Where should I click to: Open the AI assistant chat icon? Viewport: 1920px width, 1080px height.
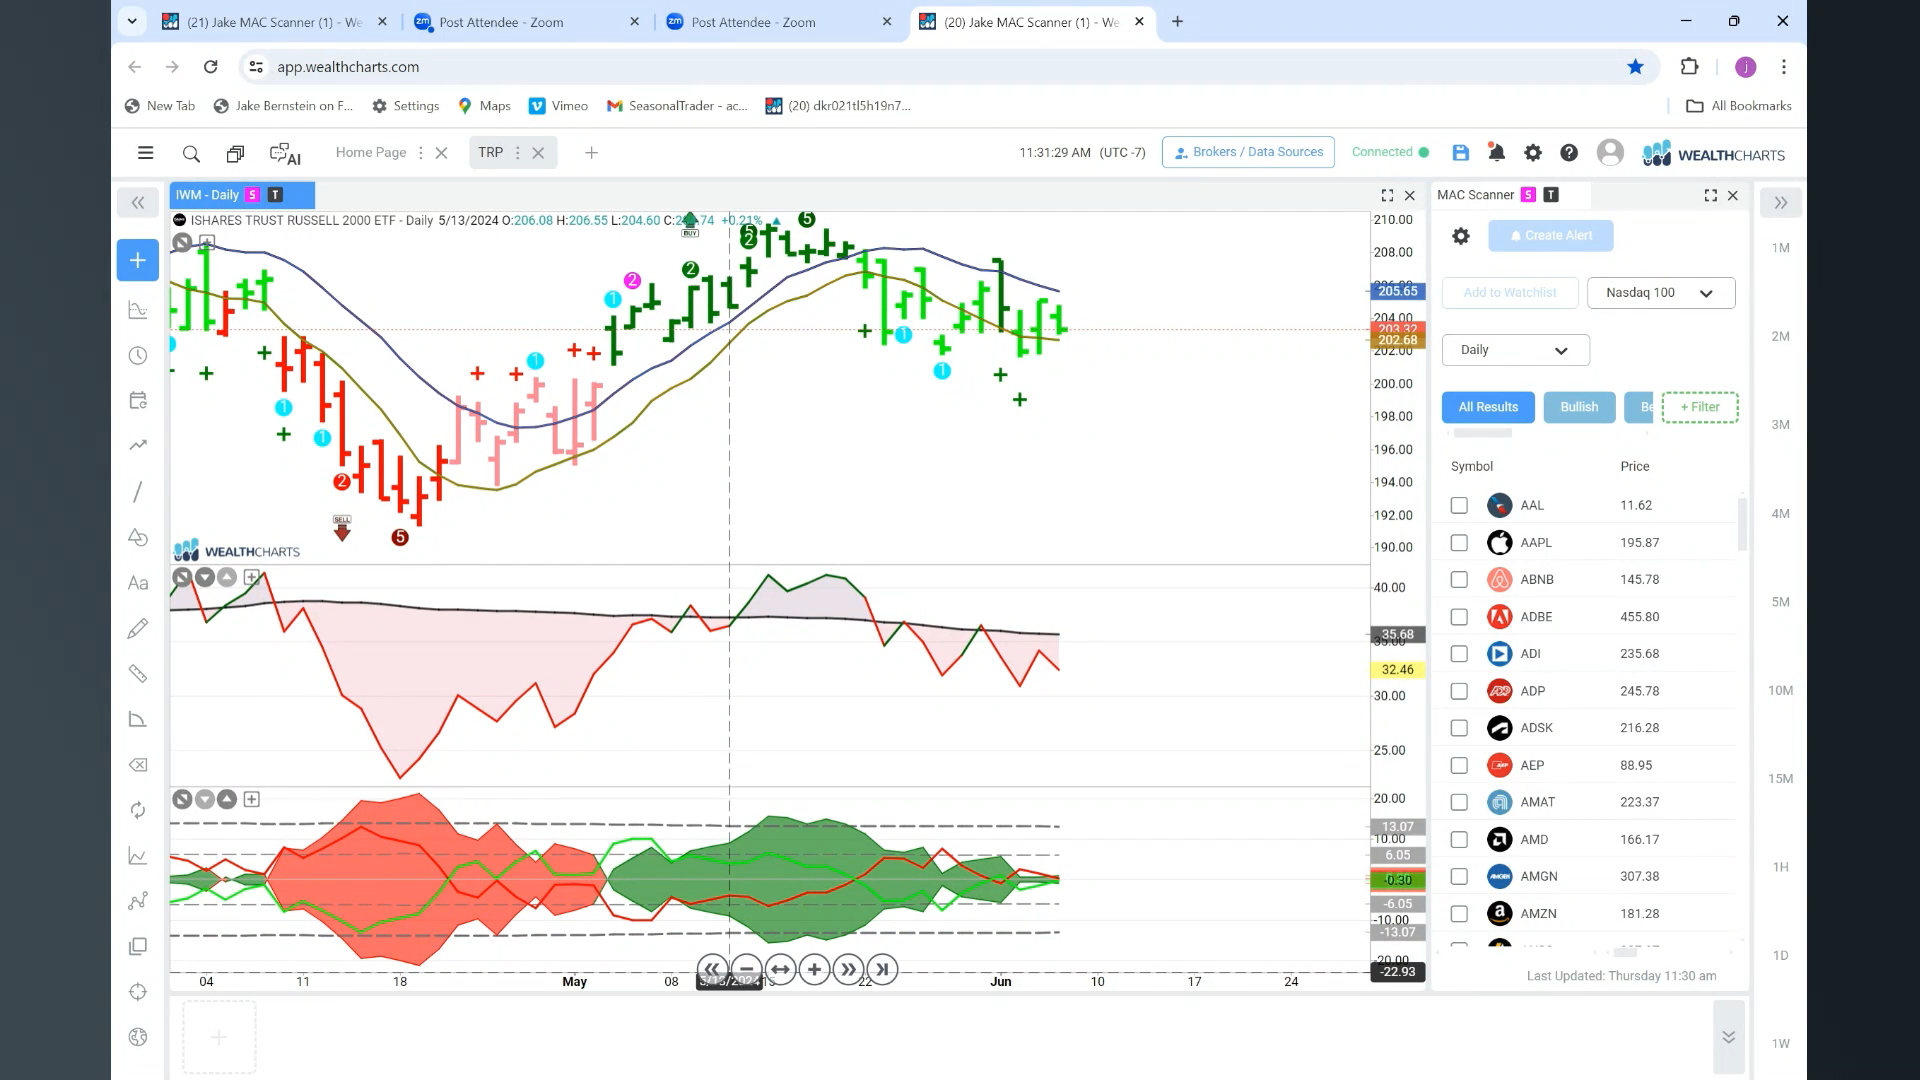tap(285, 154)
